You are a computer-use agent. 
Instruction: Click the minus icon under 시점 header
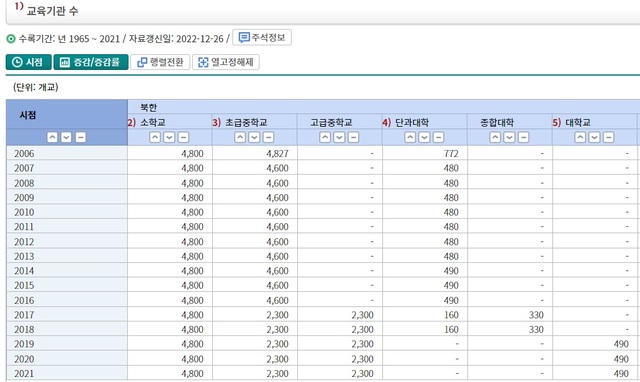click(x=80, y=138)
